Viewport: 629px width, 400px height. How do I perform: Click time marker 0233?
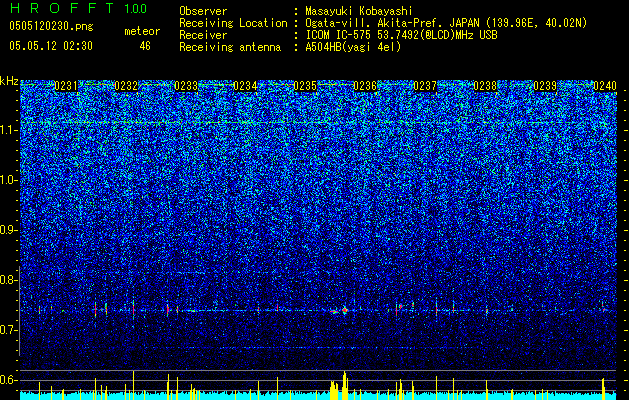pyautogui.click(x=186, y=86)
